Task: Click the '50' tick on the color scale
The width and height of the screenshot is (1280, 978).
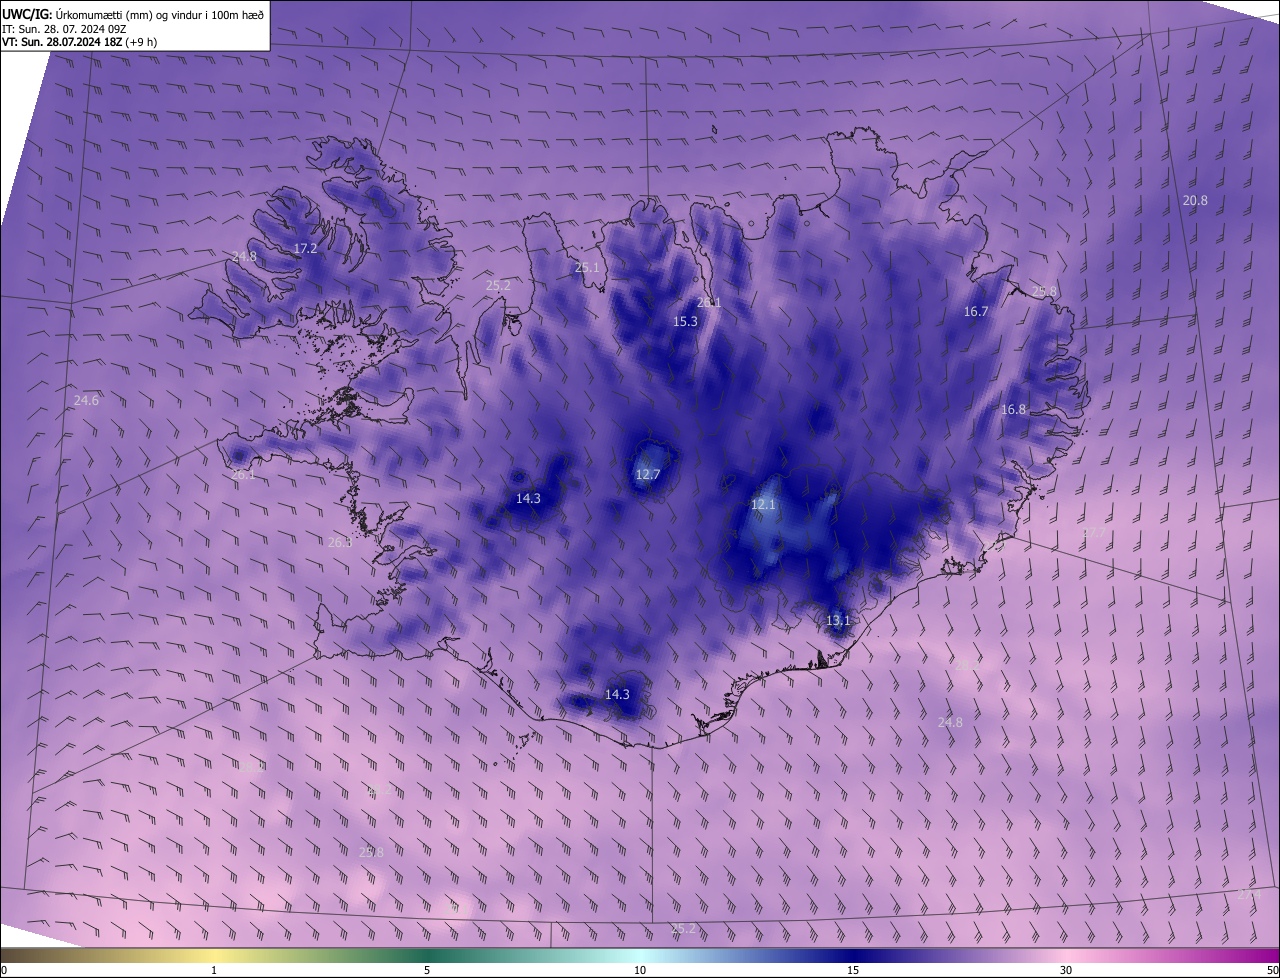Action: [x=1272, y=971]
